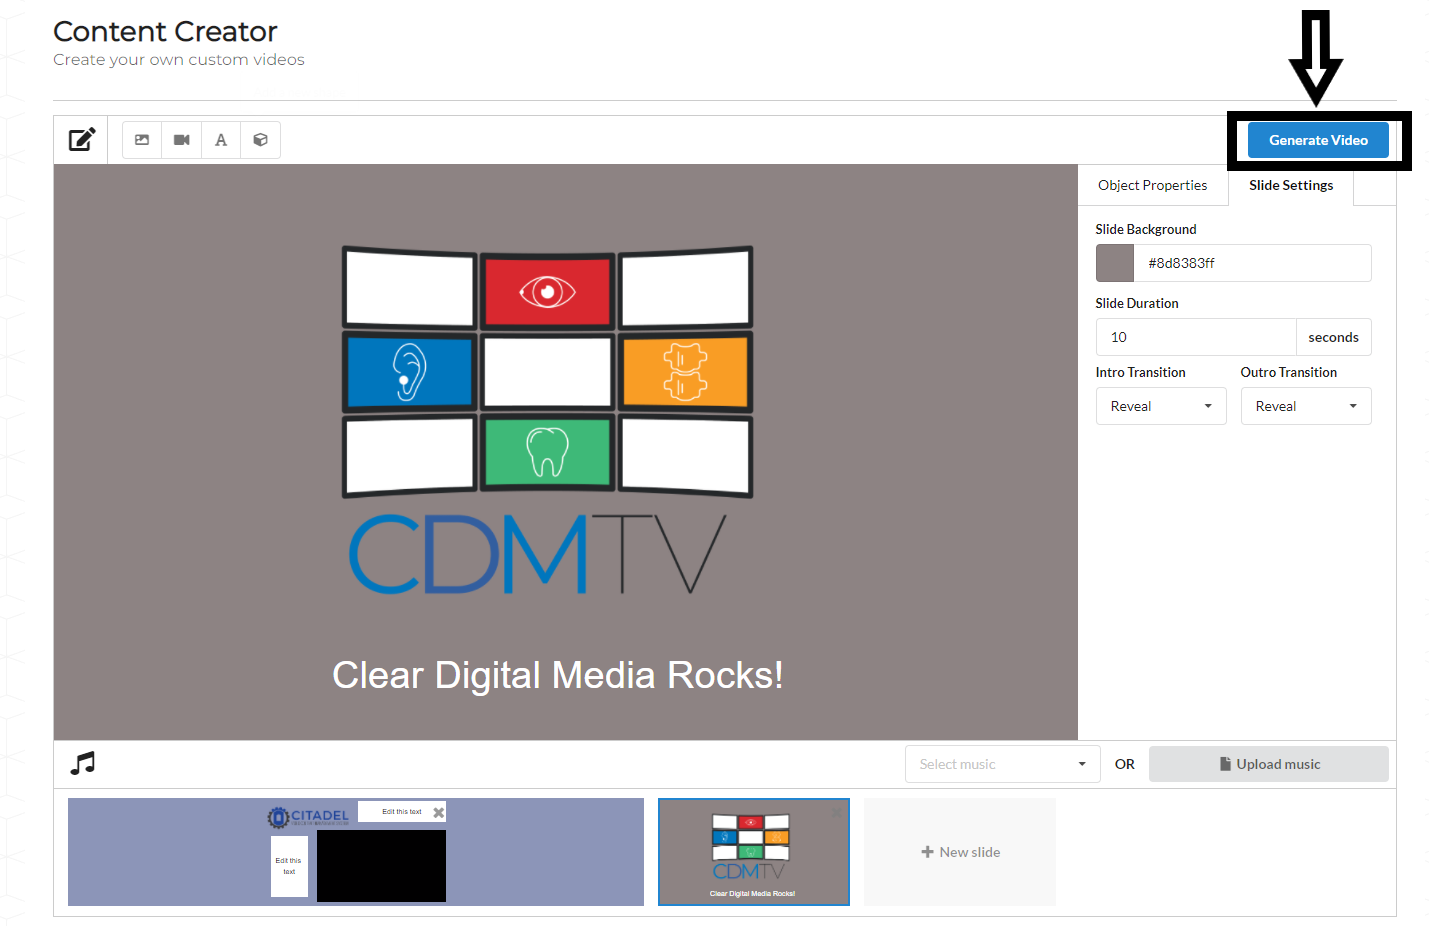Select the CDMTV logo on canvas
The width and height of the screenshot is (1429, 926).
click(547, 420)
